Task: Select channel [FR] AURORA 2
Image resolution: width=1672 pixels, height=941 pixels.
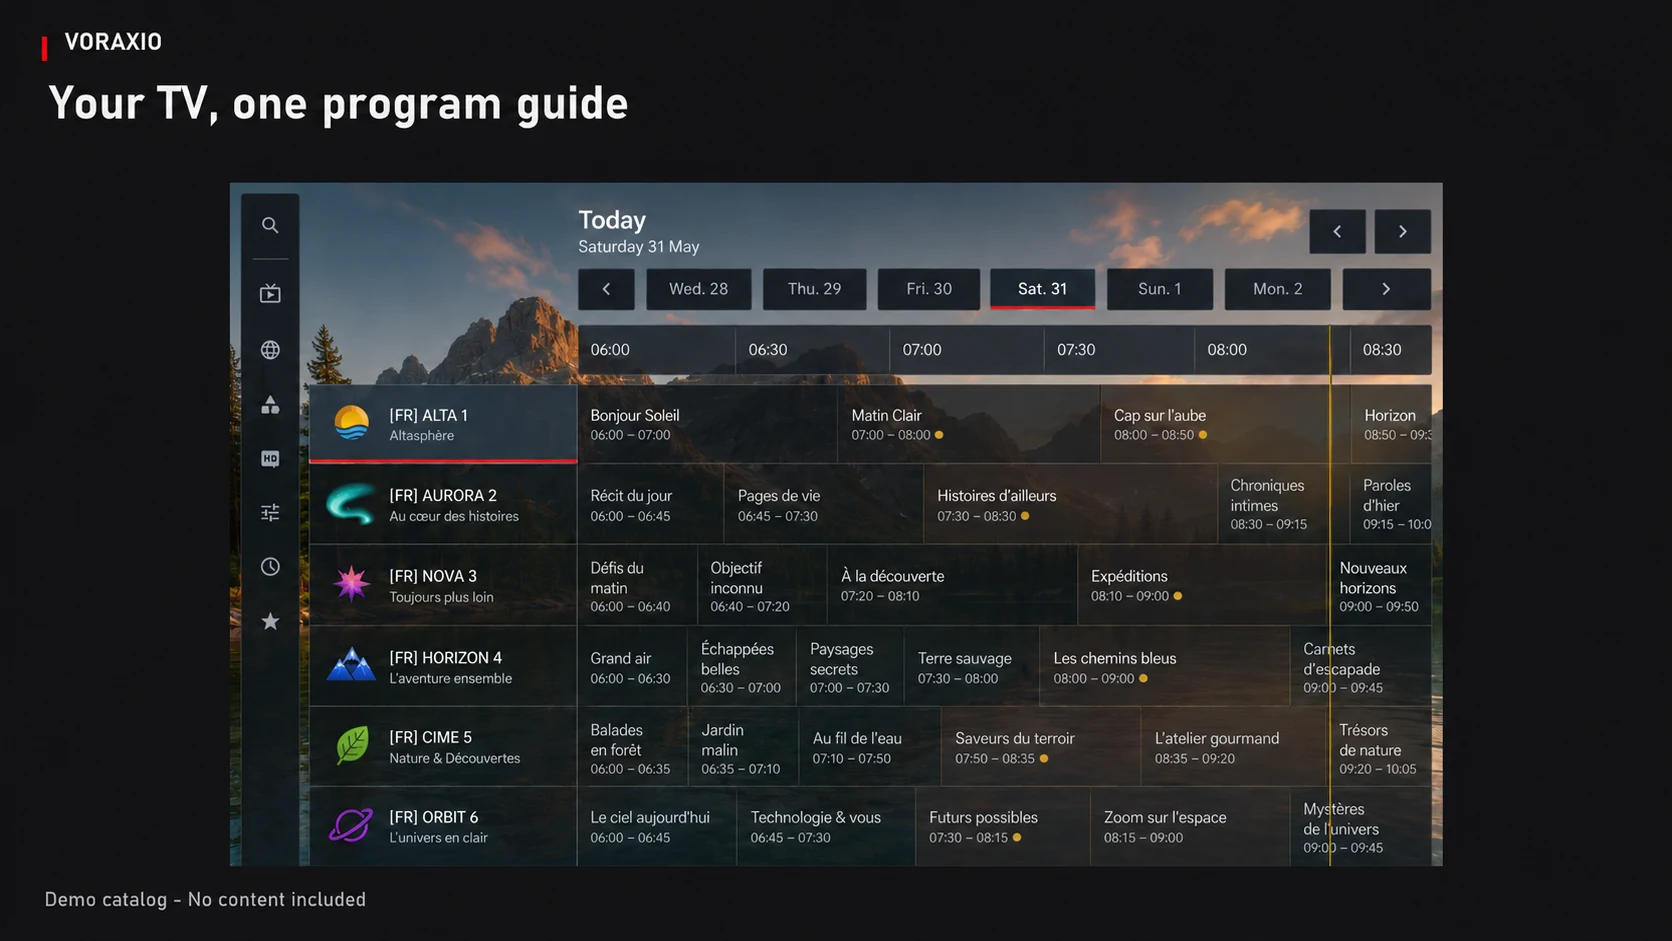Action: (x=443, y=505)
